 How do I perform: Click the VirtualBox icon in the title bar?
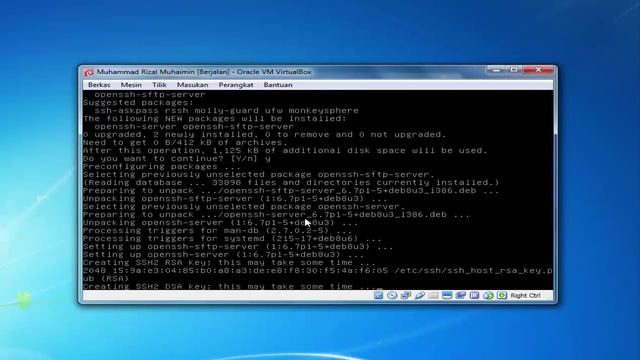click(x=89, y=72)
